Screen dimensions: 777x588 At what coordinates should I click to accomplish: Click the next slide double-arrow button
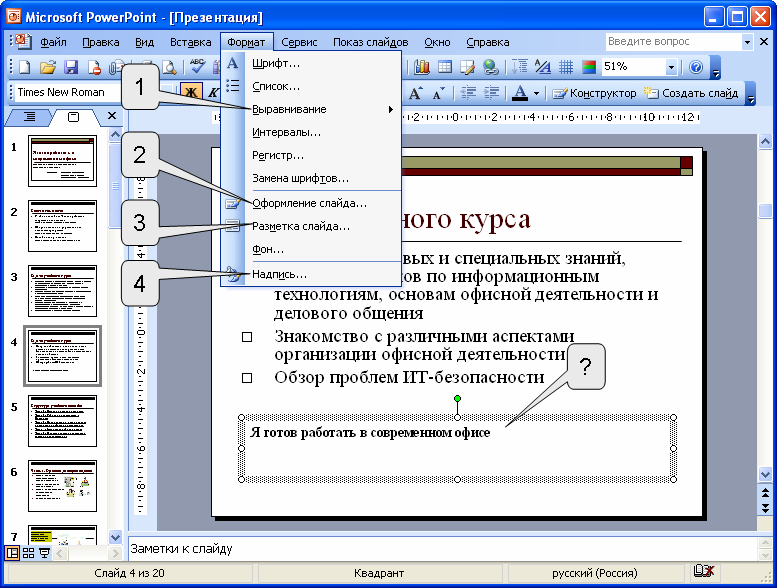(x=765, y=508)
